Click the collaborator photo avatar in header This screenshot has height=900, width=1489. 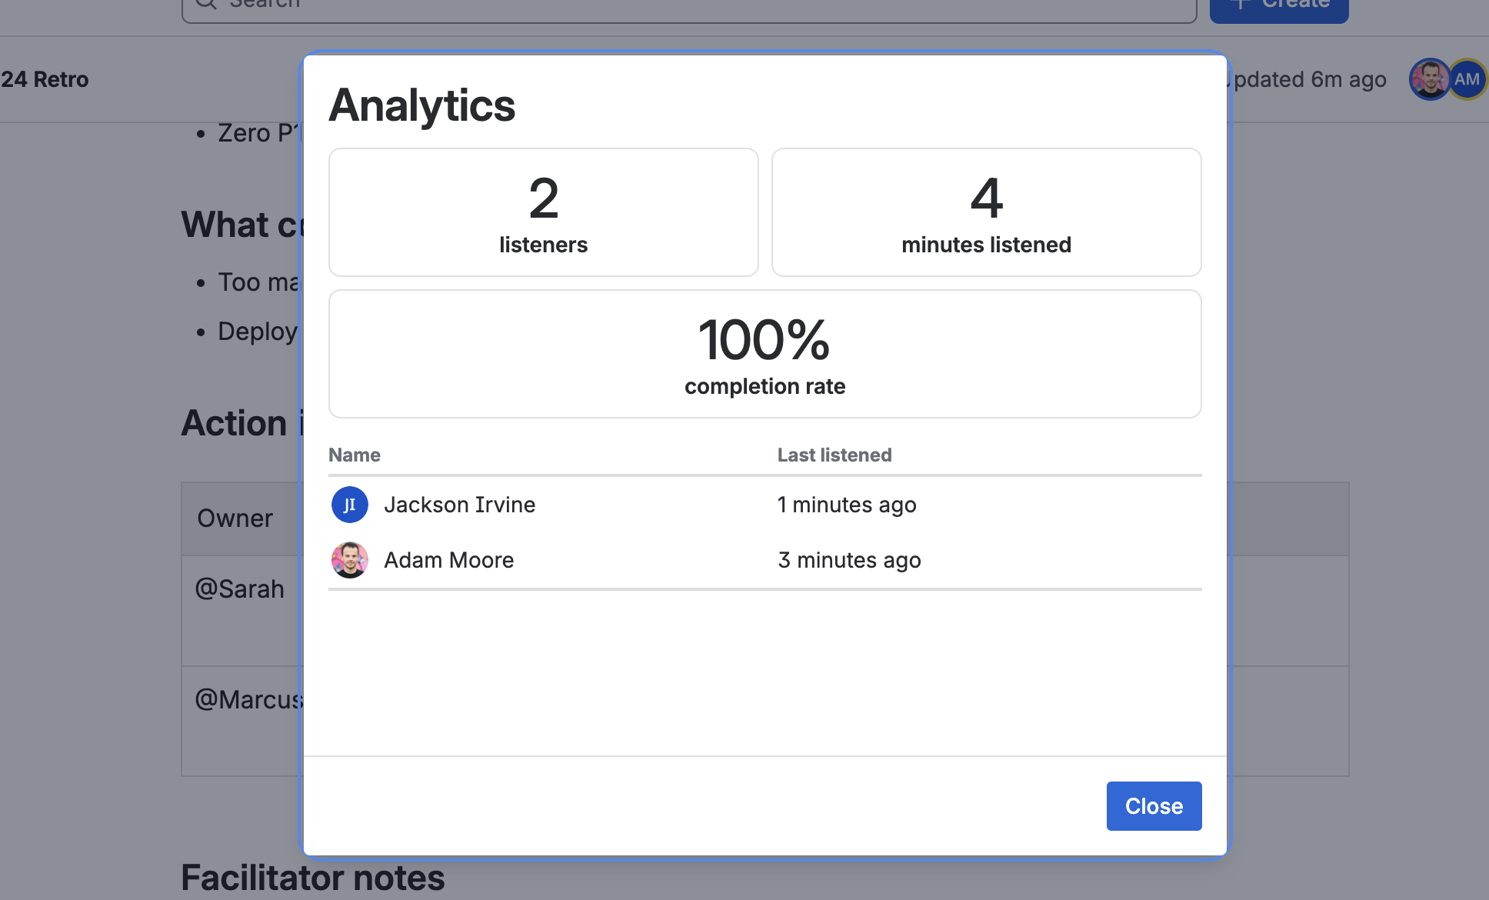tap(1429, 80)
